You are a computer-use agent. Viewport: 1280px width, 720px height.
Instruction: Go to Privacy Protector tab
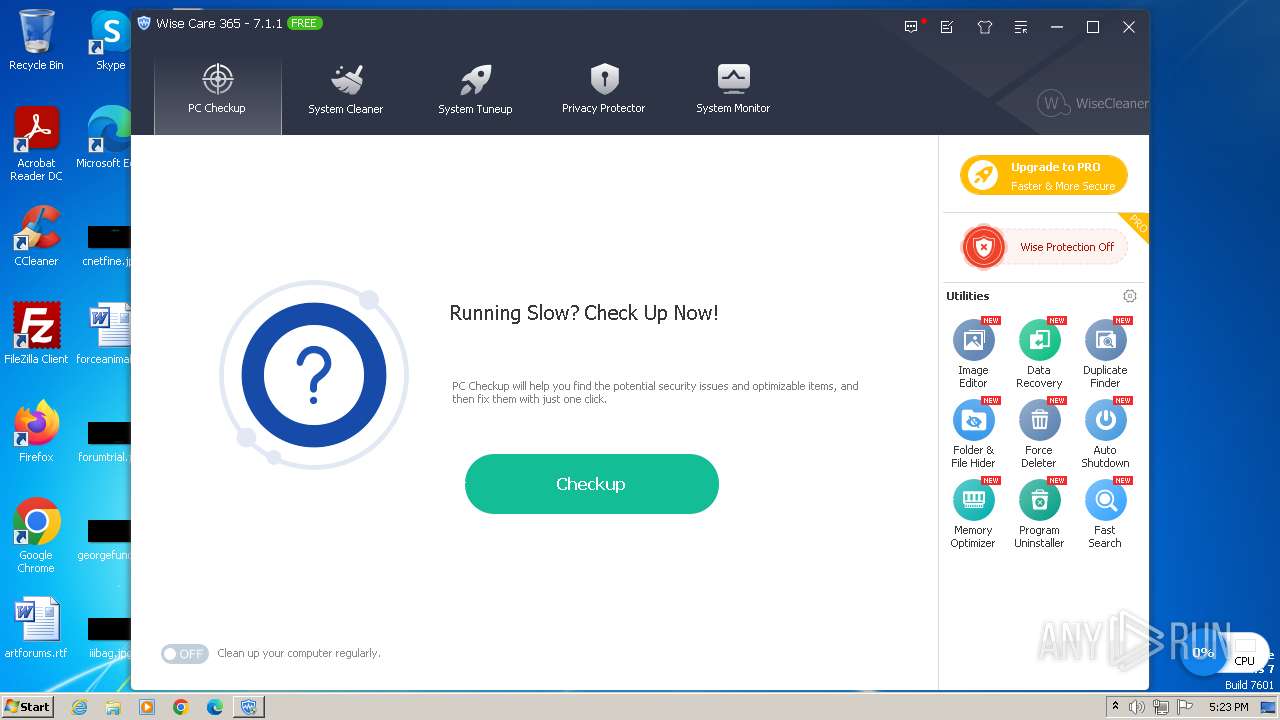click(x=604, y=90)
